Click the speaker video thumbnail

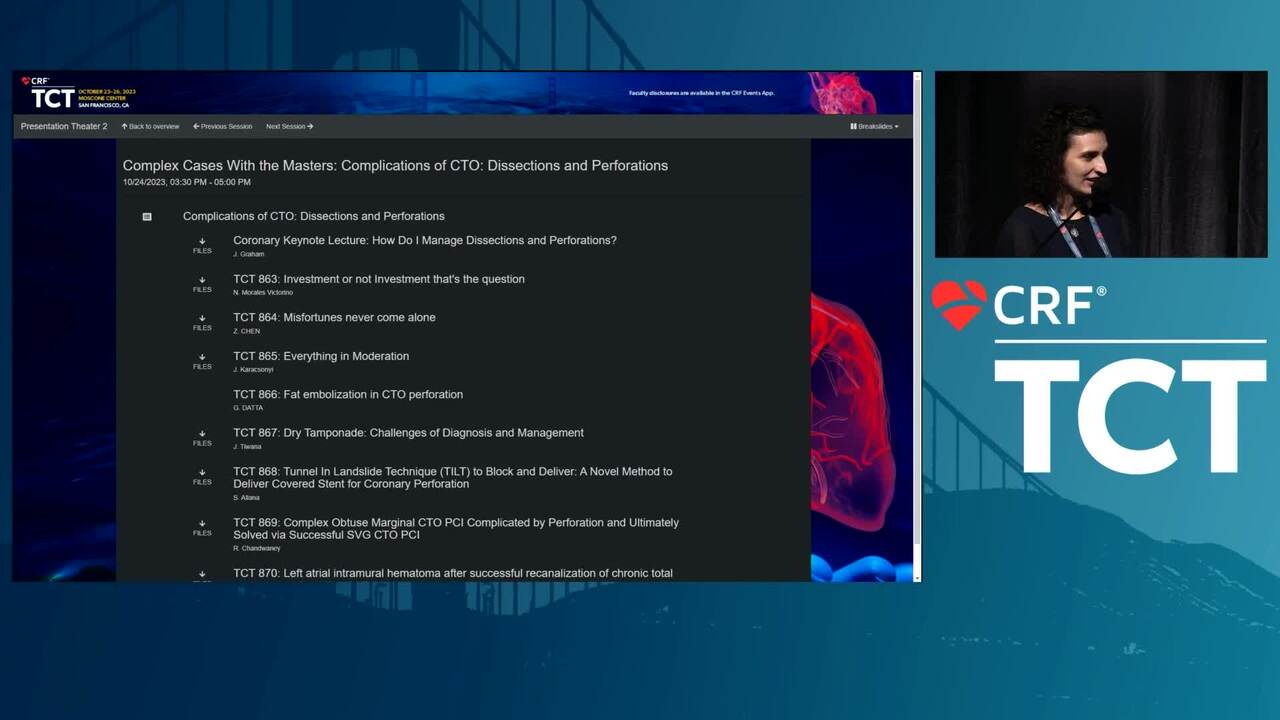[1101, 165]
